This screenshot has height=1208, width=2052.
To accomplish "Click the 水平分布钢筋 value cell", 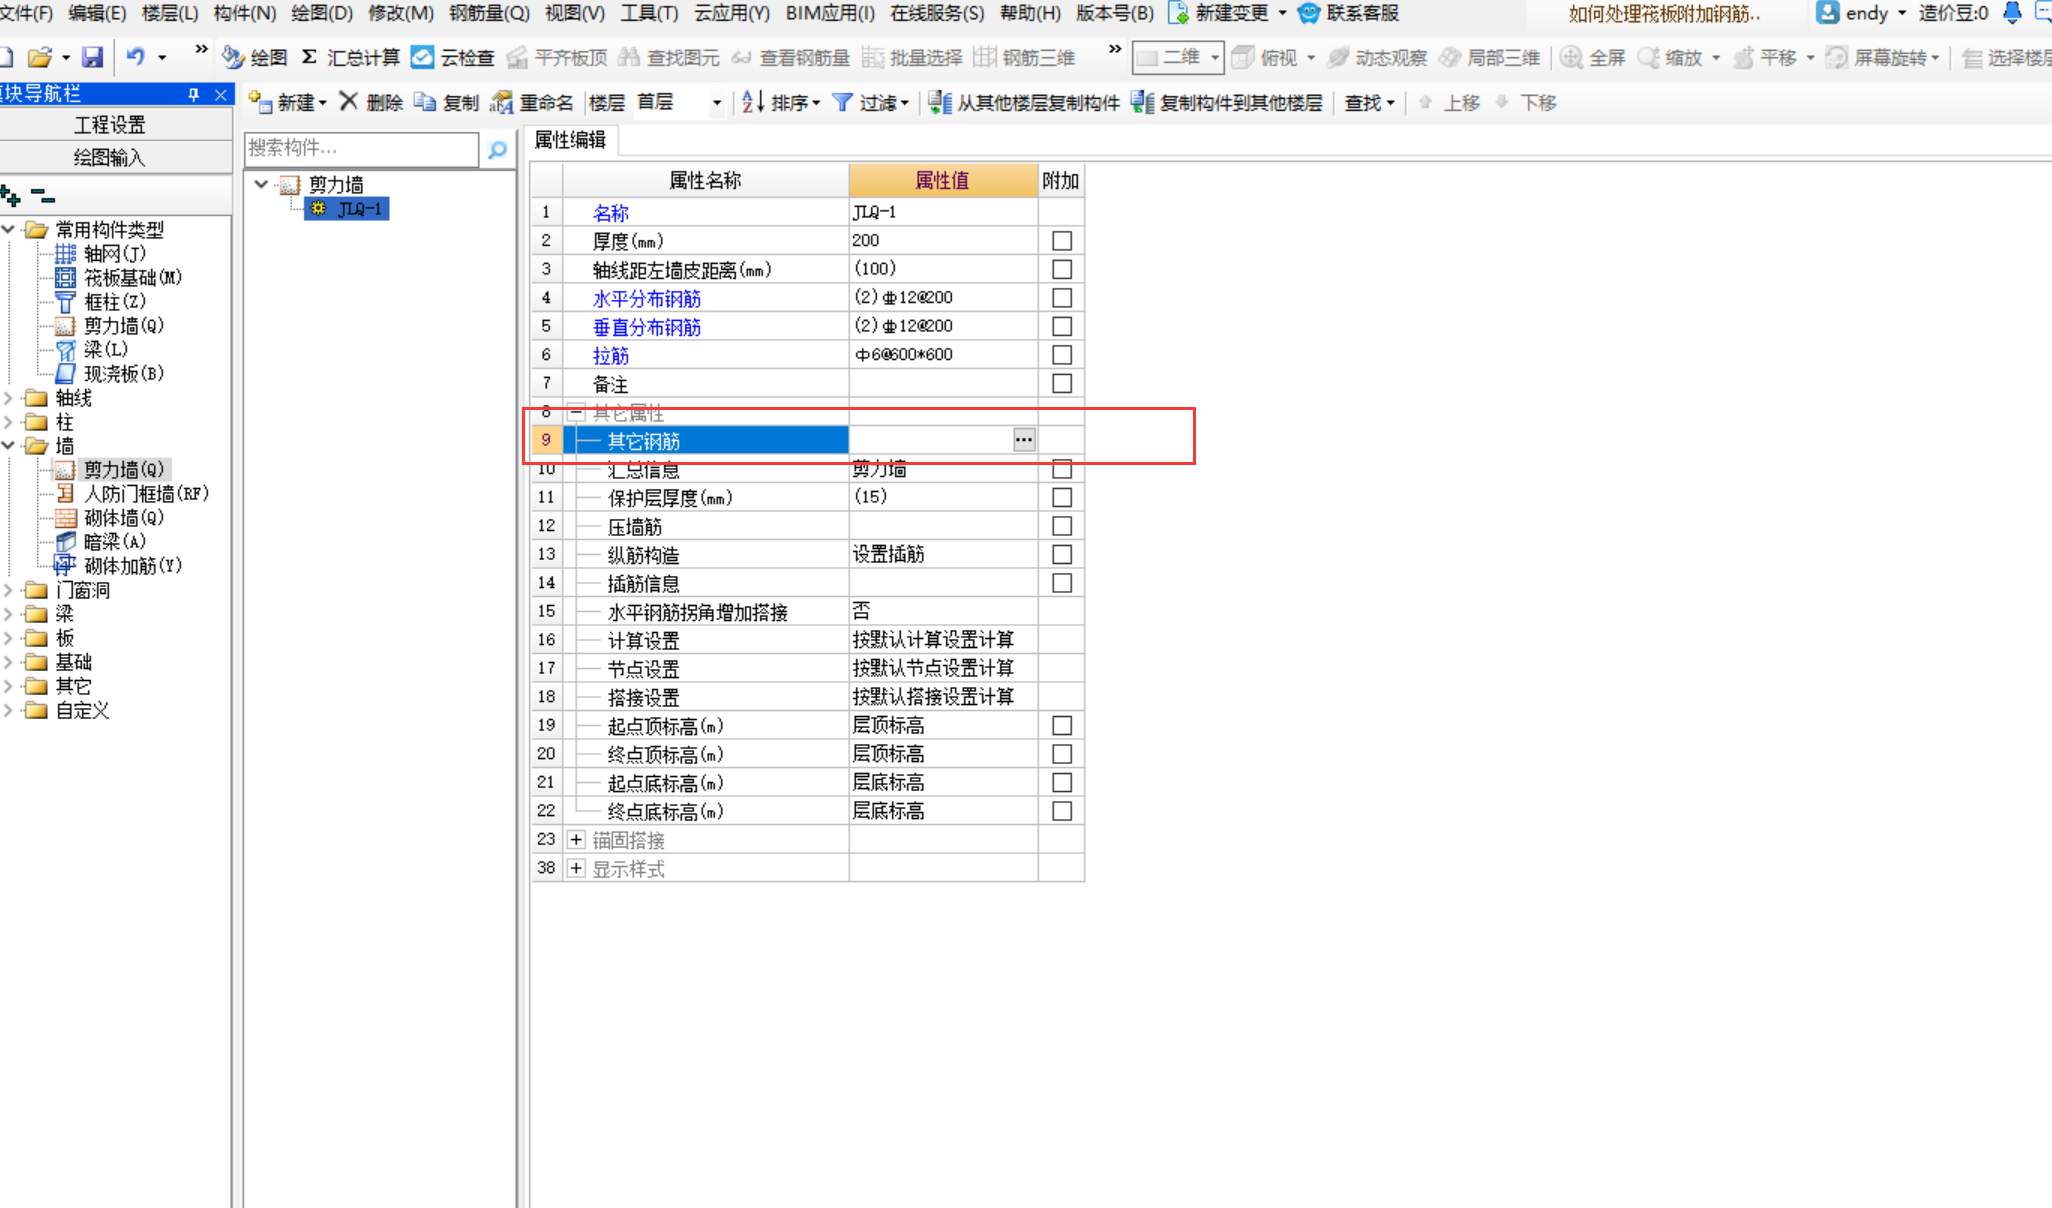I will coord(943,298).
